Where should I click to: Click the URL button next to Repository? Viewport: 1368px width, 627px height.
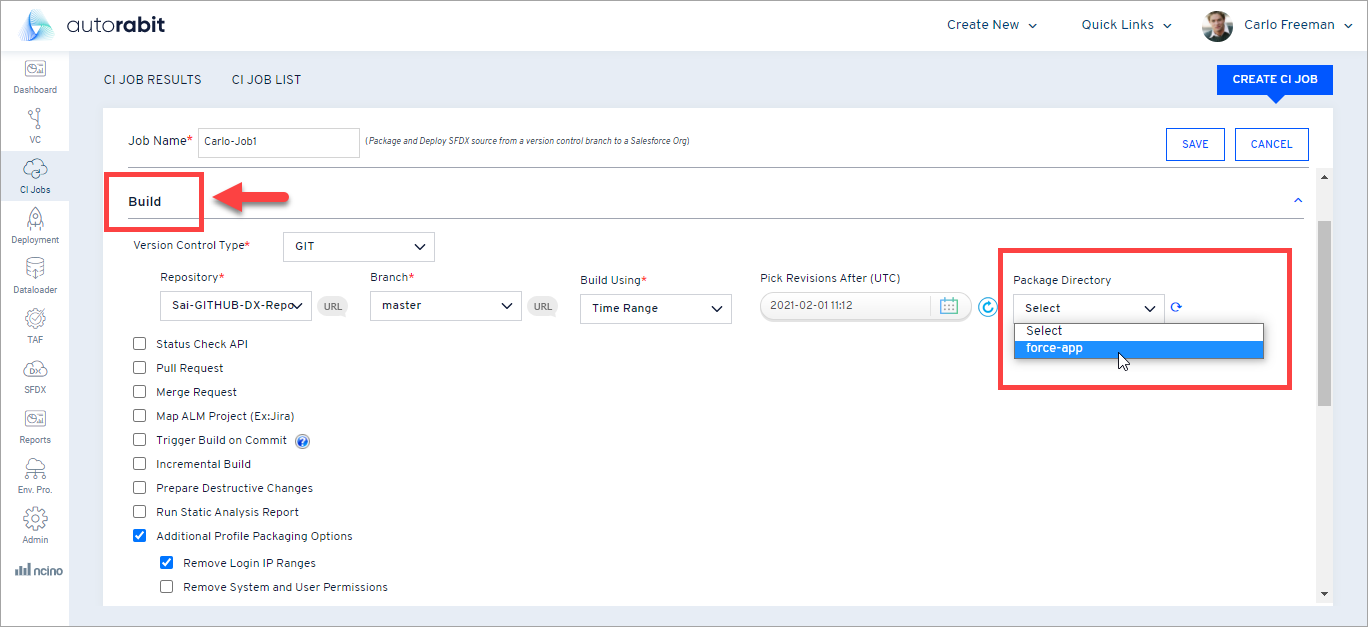[x=332, y=306]
